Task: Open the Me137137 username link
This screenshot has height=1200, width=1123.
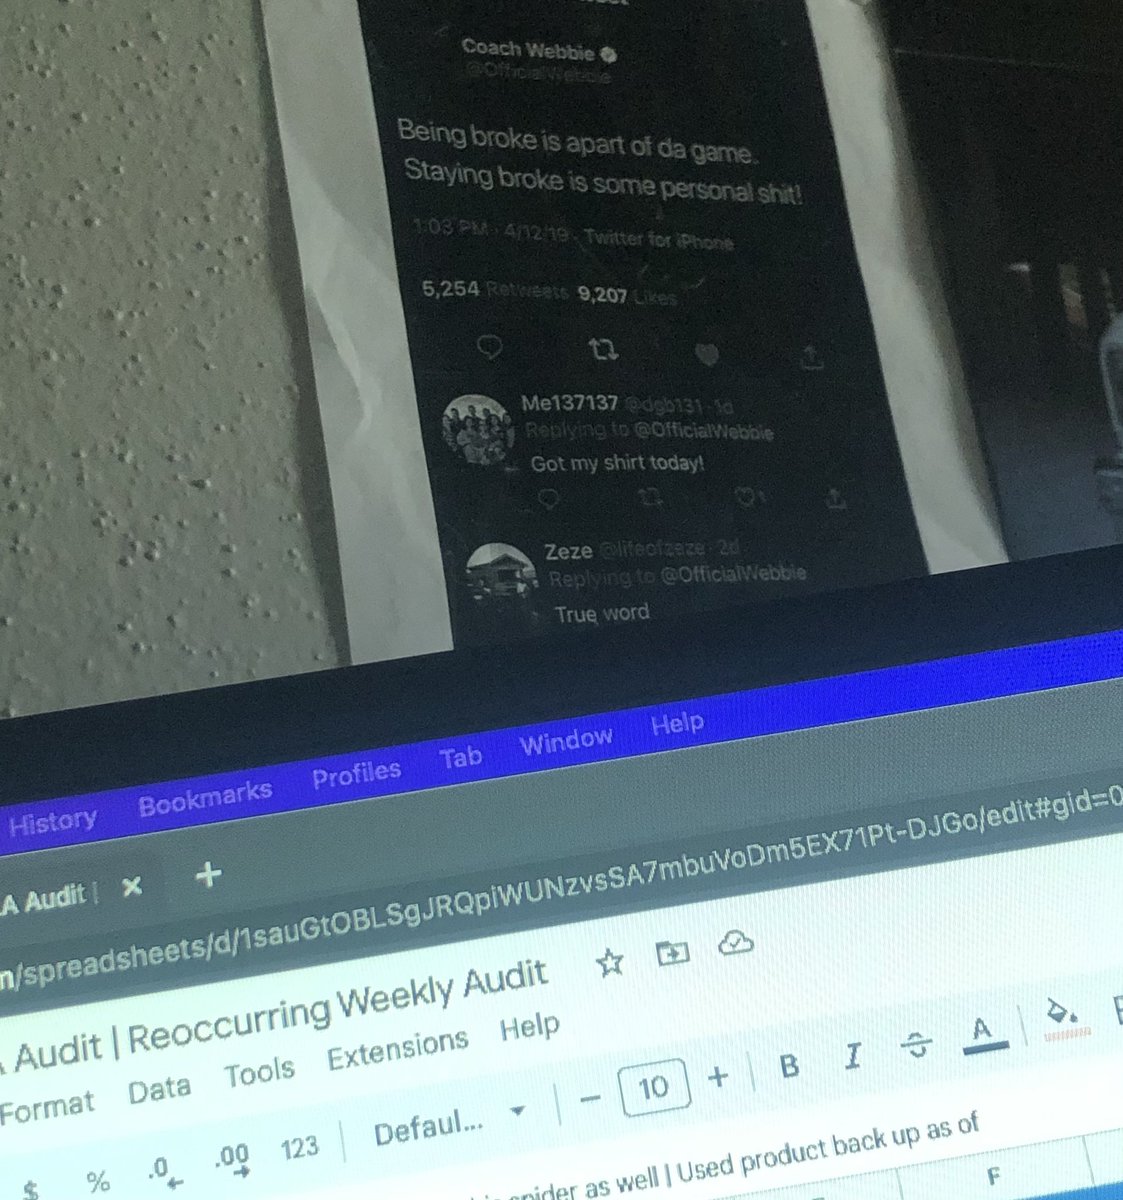Action: (569, 403)
